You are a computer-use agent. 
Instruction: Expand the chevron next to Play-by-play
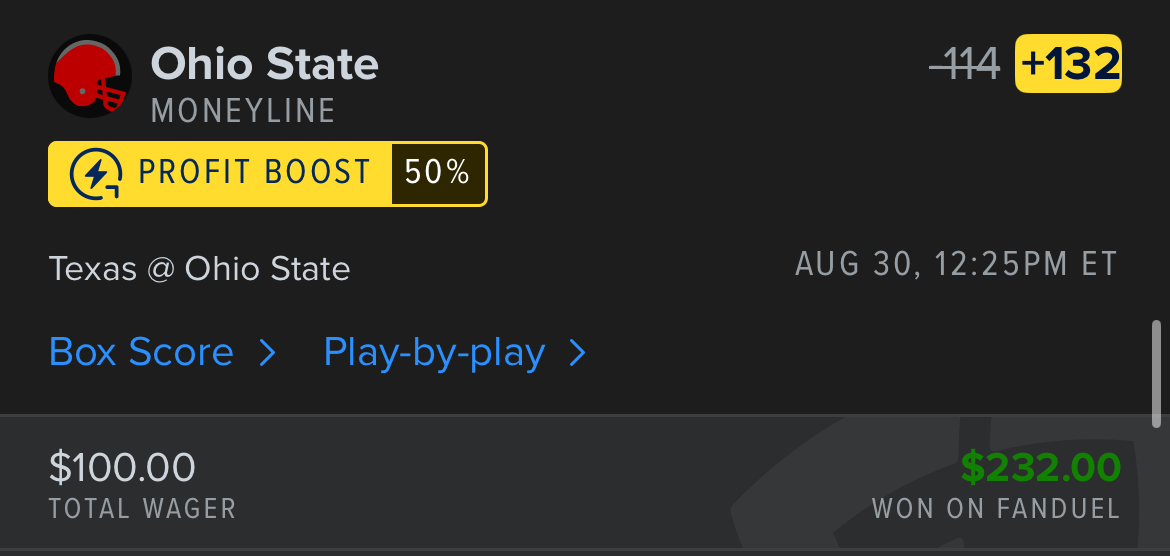[x=578, y=352]
